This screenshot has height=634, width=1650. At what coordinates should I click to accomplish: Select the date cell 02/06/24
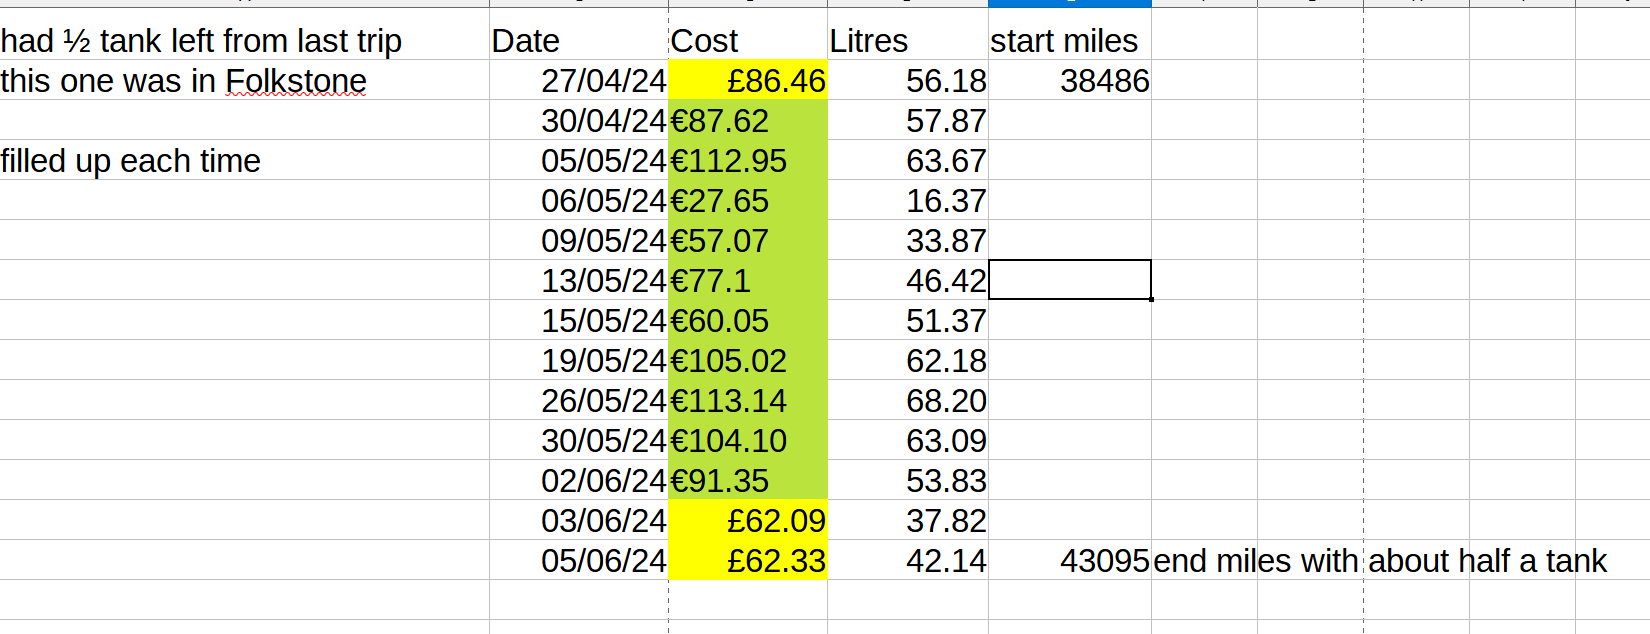603,481
